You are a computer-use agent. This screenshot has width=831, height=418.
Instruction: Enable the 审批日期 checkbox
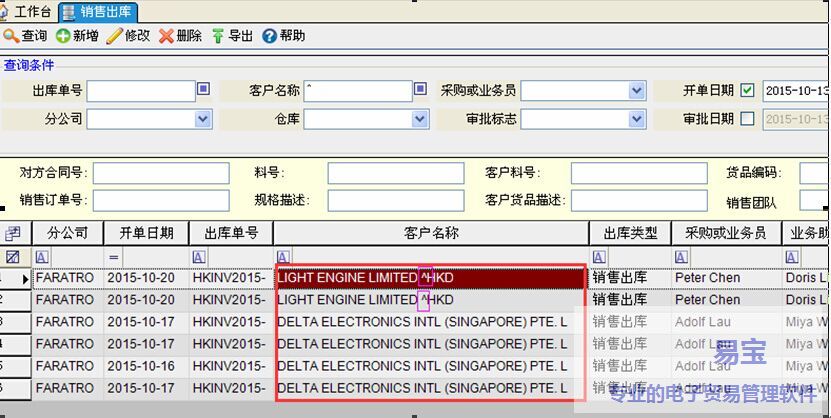[747, 118]
